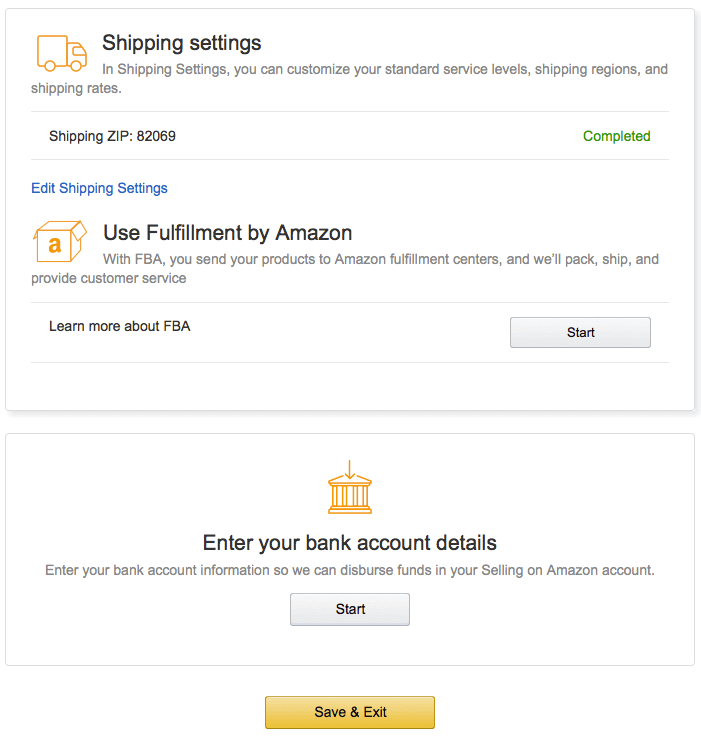Click the down arrow above the bank icon

pos(350,468)
